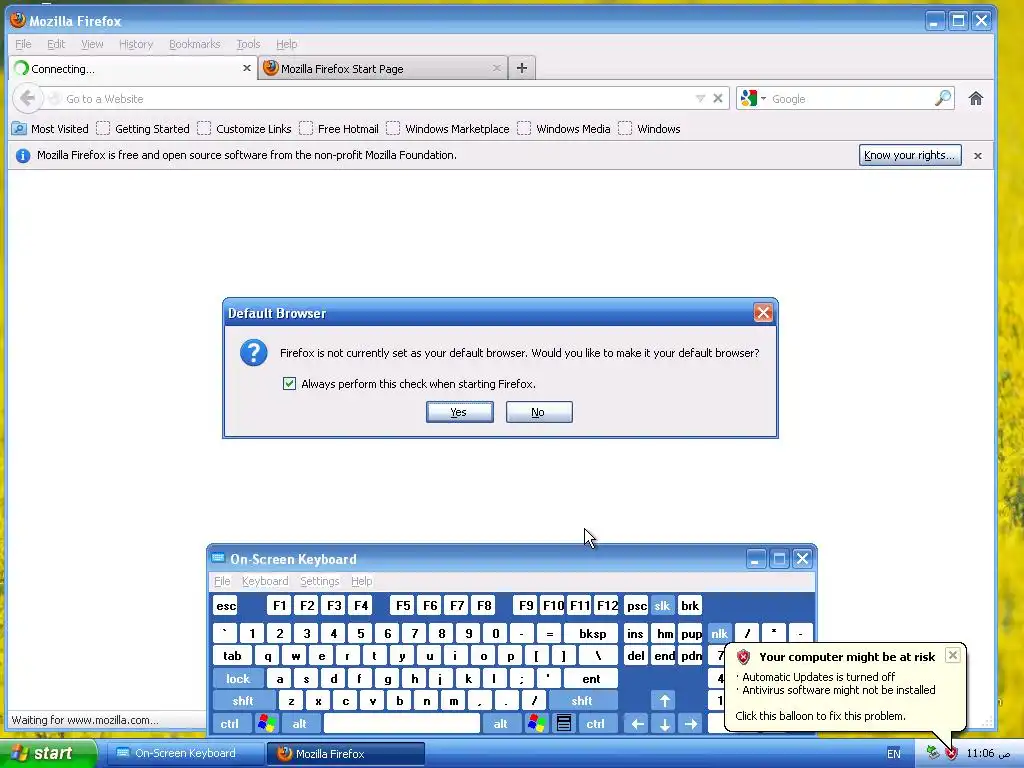Toggle the nlk num lock key
The width and height of the screenshot is (1024, 768).
tap(719, 633)
